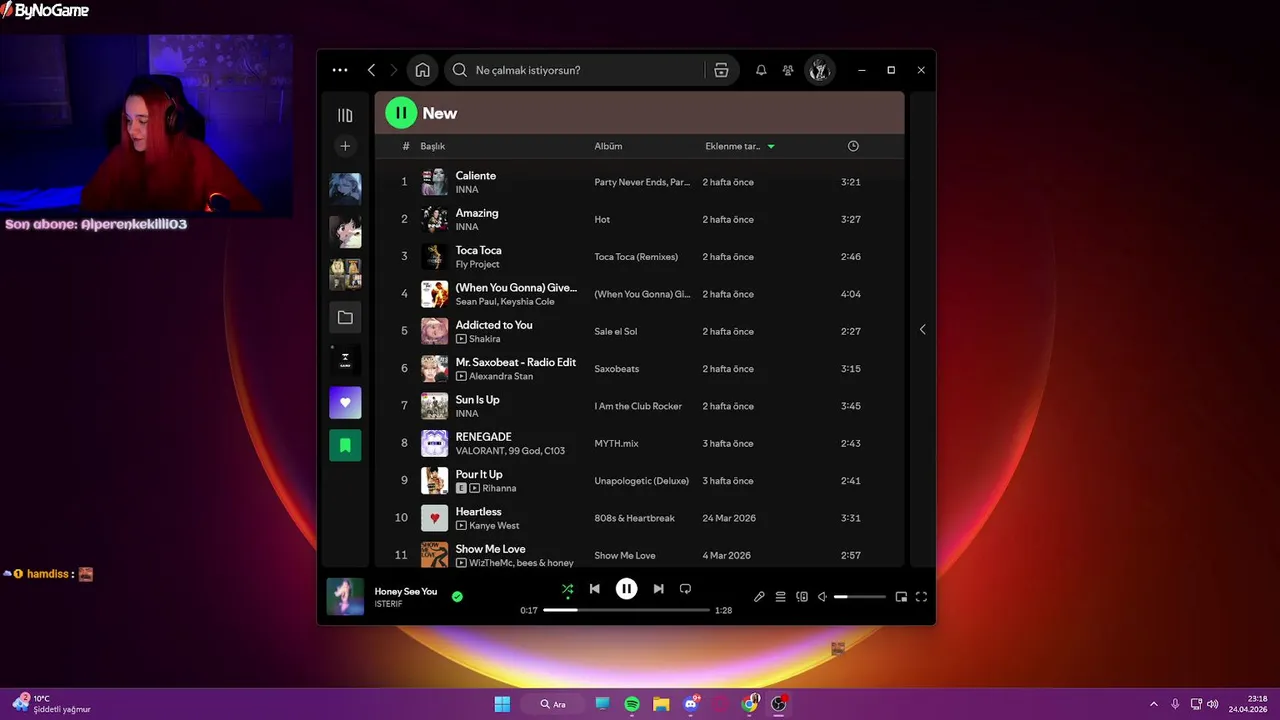Pause playlist with green button beside New
The width and height of the screenshot is (1280, 720).
pos(401,113)
